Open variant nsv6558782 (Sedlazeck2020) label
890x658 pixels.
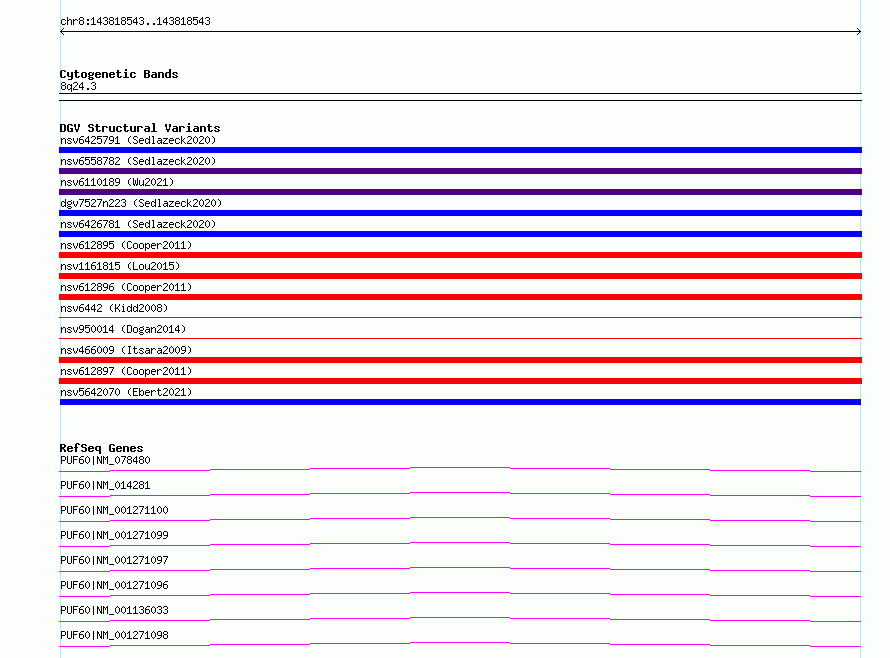point(138,161)
